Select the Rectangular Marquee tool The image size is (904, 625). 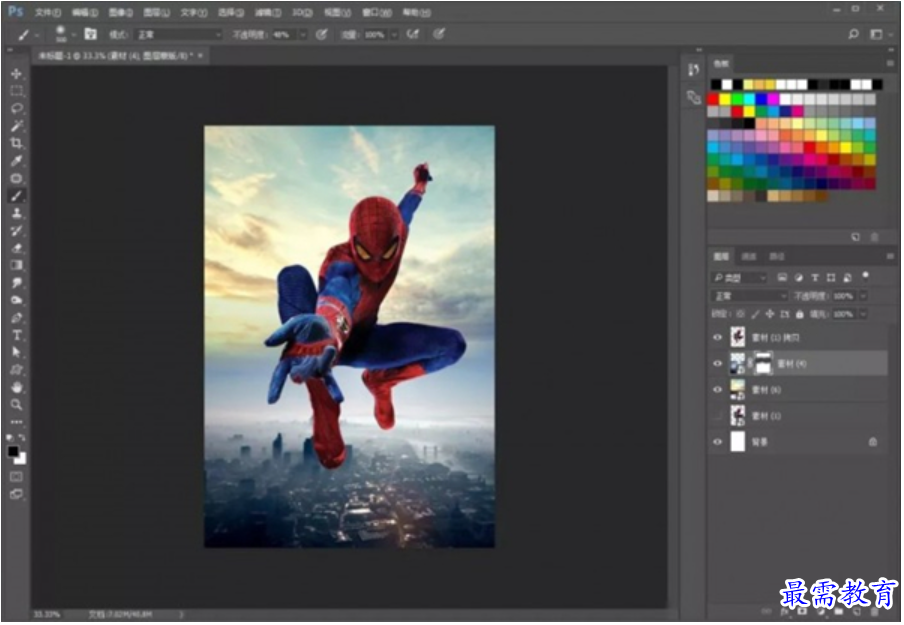tap(17, 91)
